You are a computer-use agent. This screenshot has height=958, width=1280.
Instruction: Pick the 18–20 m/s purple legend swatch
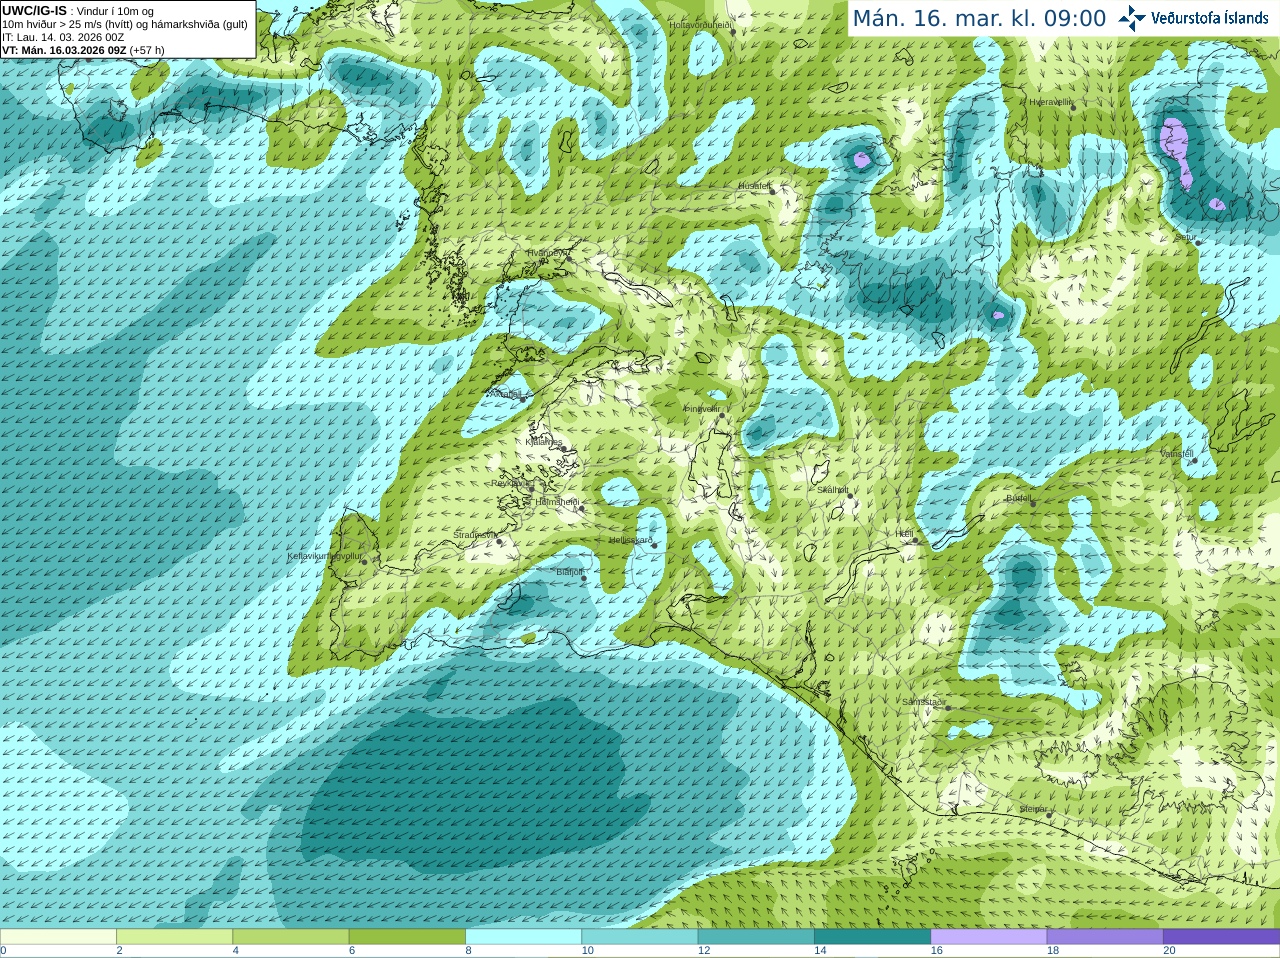pyautogui.click(x=1105, y=937)
